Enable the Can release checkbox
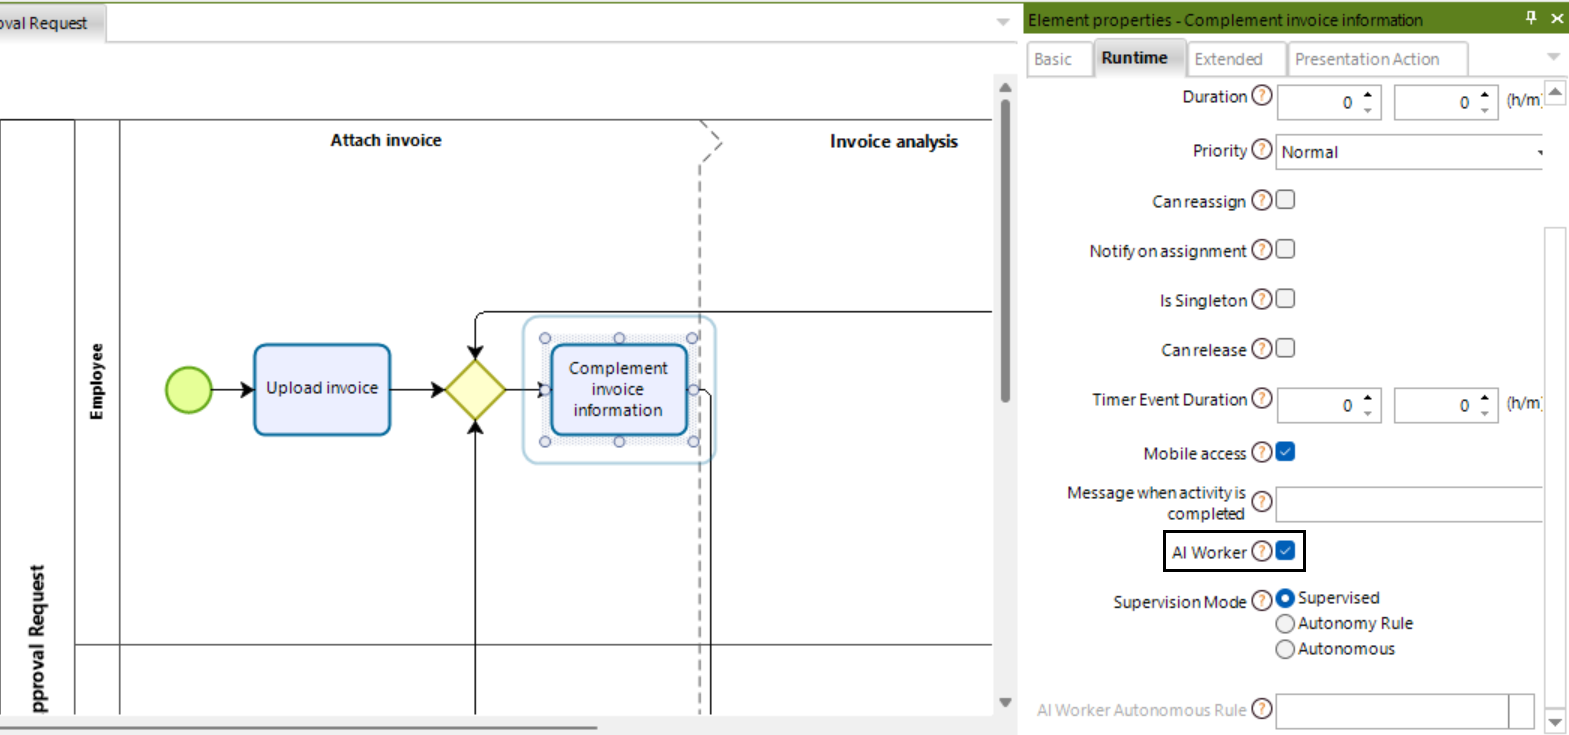The image size is (1569, 735). (x=1286, y=348)
